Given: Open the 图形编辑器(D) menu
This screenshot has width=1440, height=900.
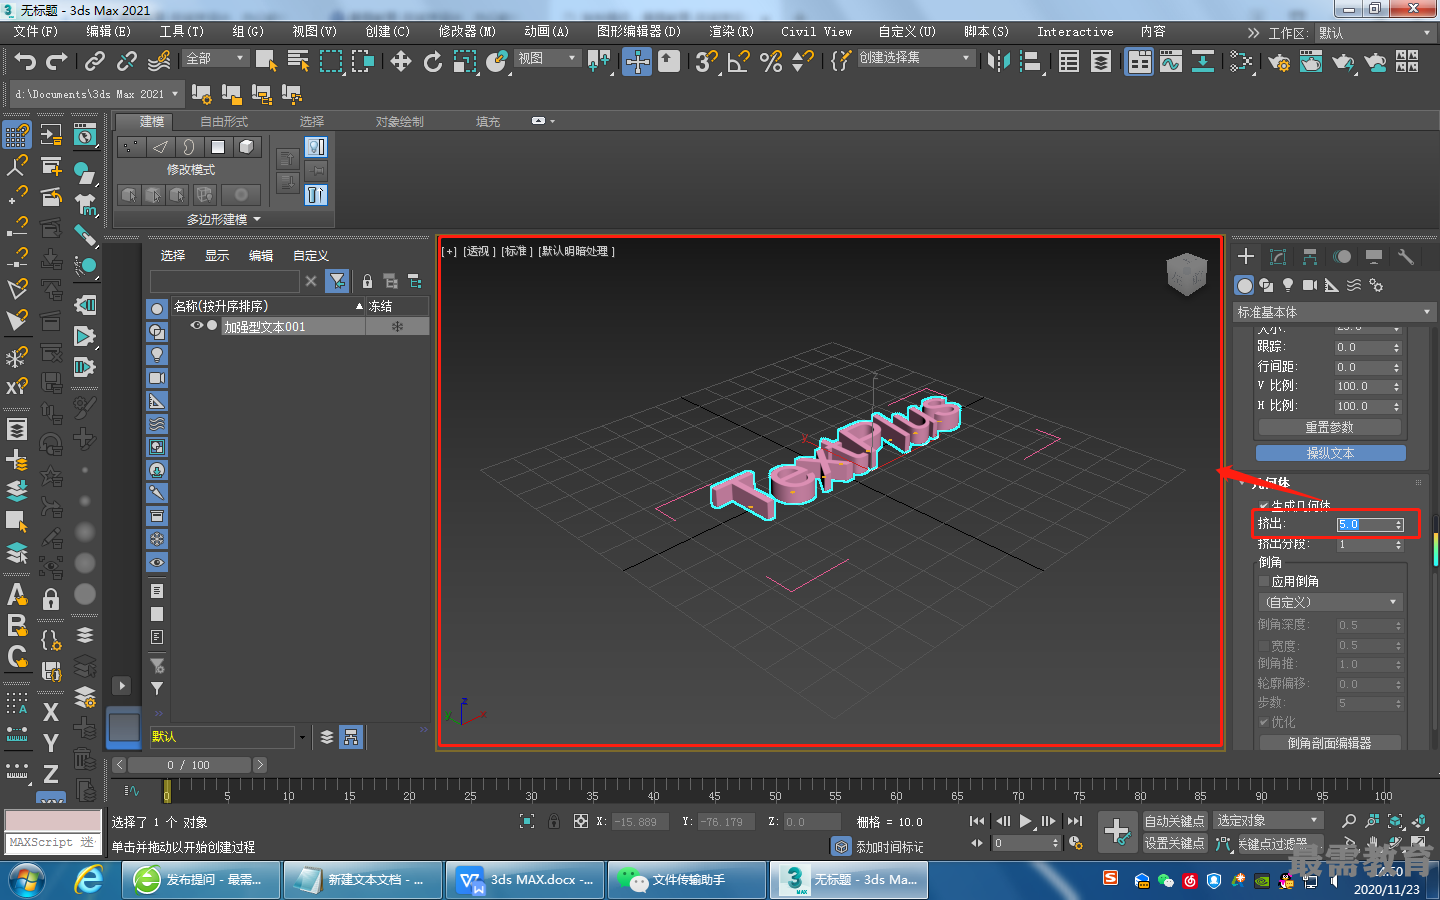Looking at the screenshot, I should click(638, 32).
